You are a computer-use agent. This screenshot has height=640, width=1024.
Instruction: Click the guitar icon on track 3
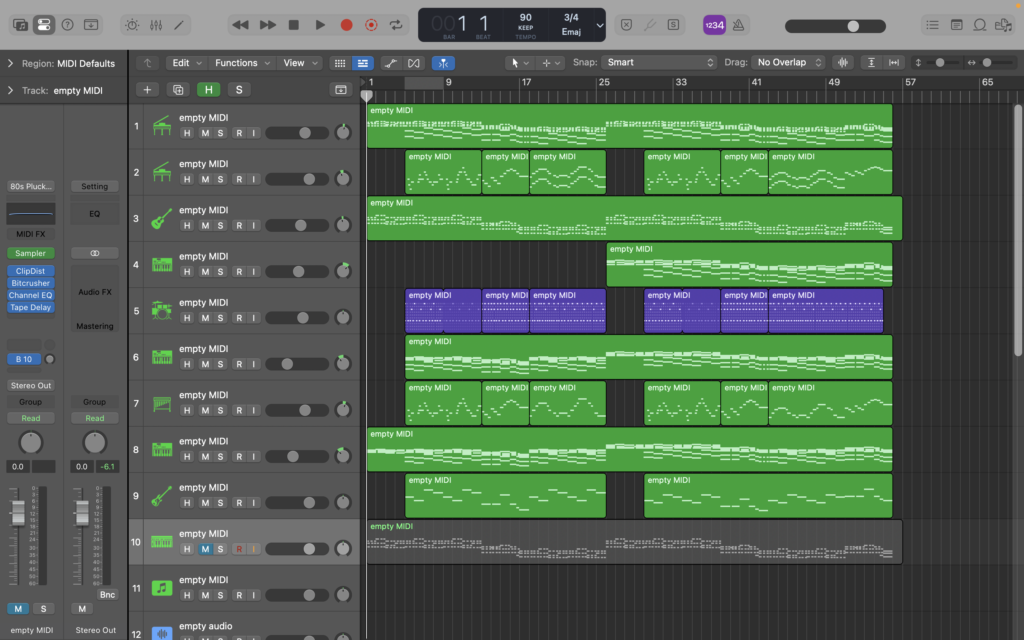(x=162, y=218)
